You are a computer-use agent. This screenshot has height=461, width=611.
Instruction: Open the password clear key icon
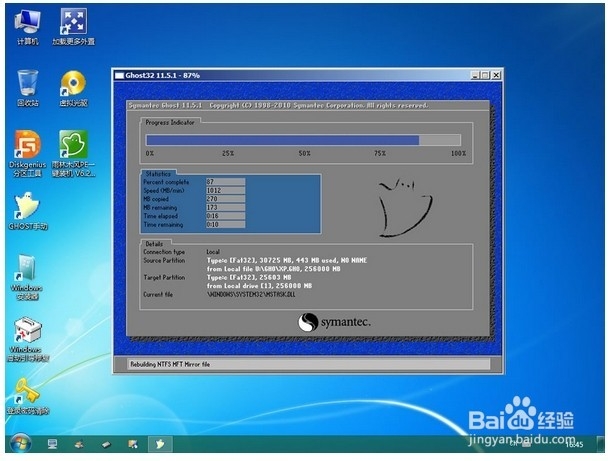[x=28, y=396]
